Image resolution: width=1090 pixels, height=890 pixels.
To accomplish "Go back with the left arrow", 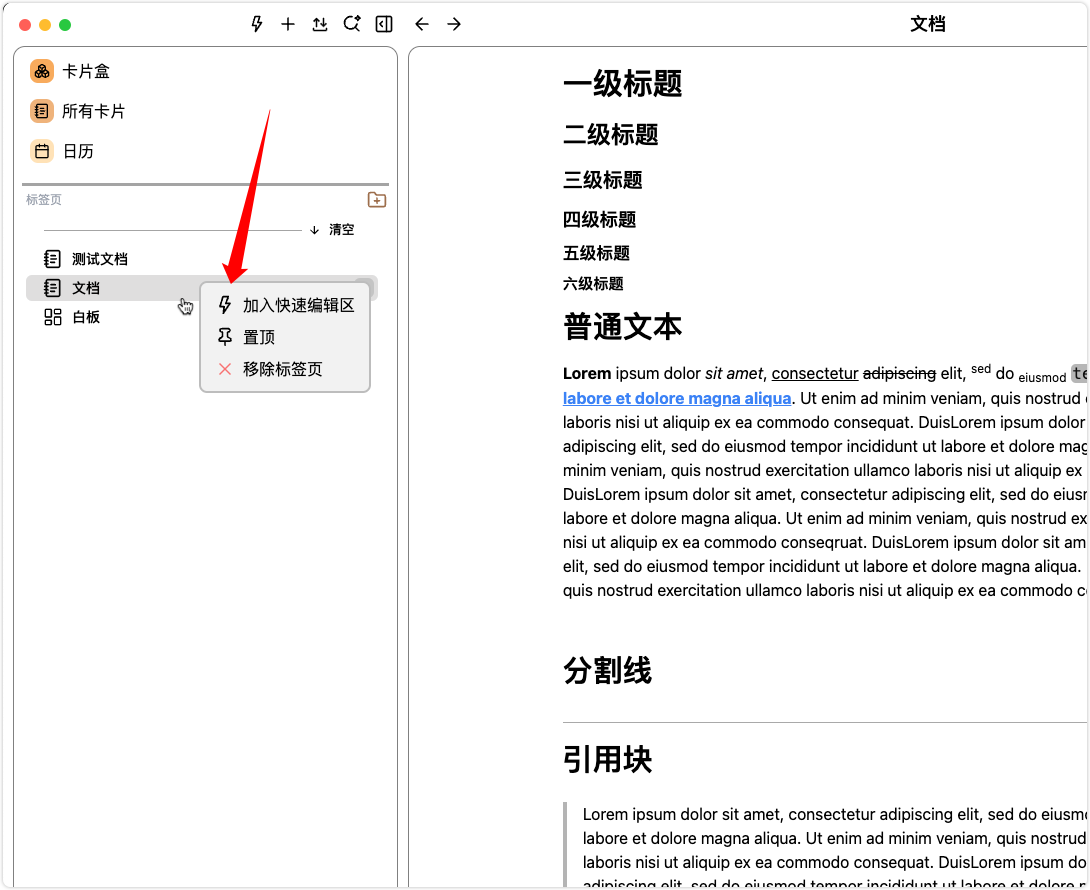I will pyautogui.click(x=422, y=24).
